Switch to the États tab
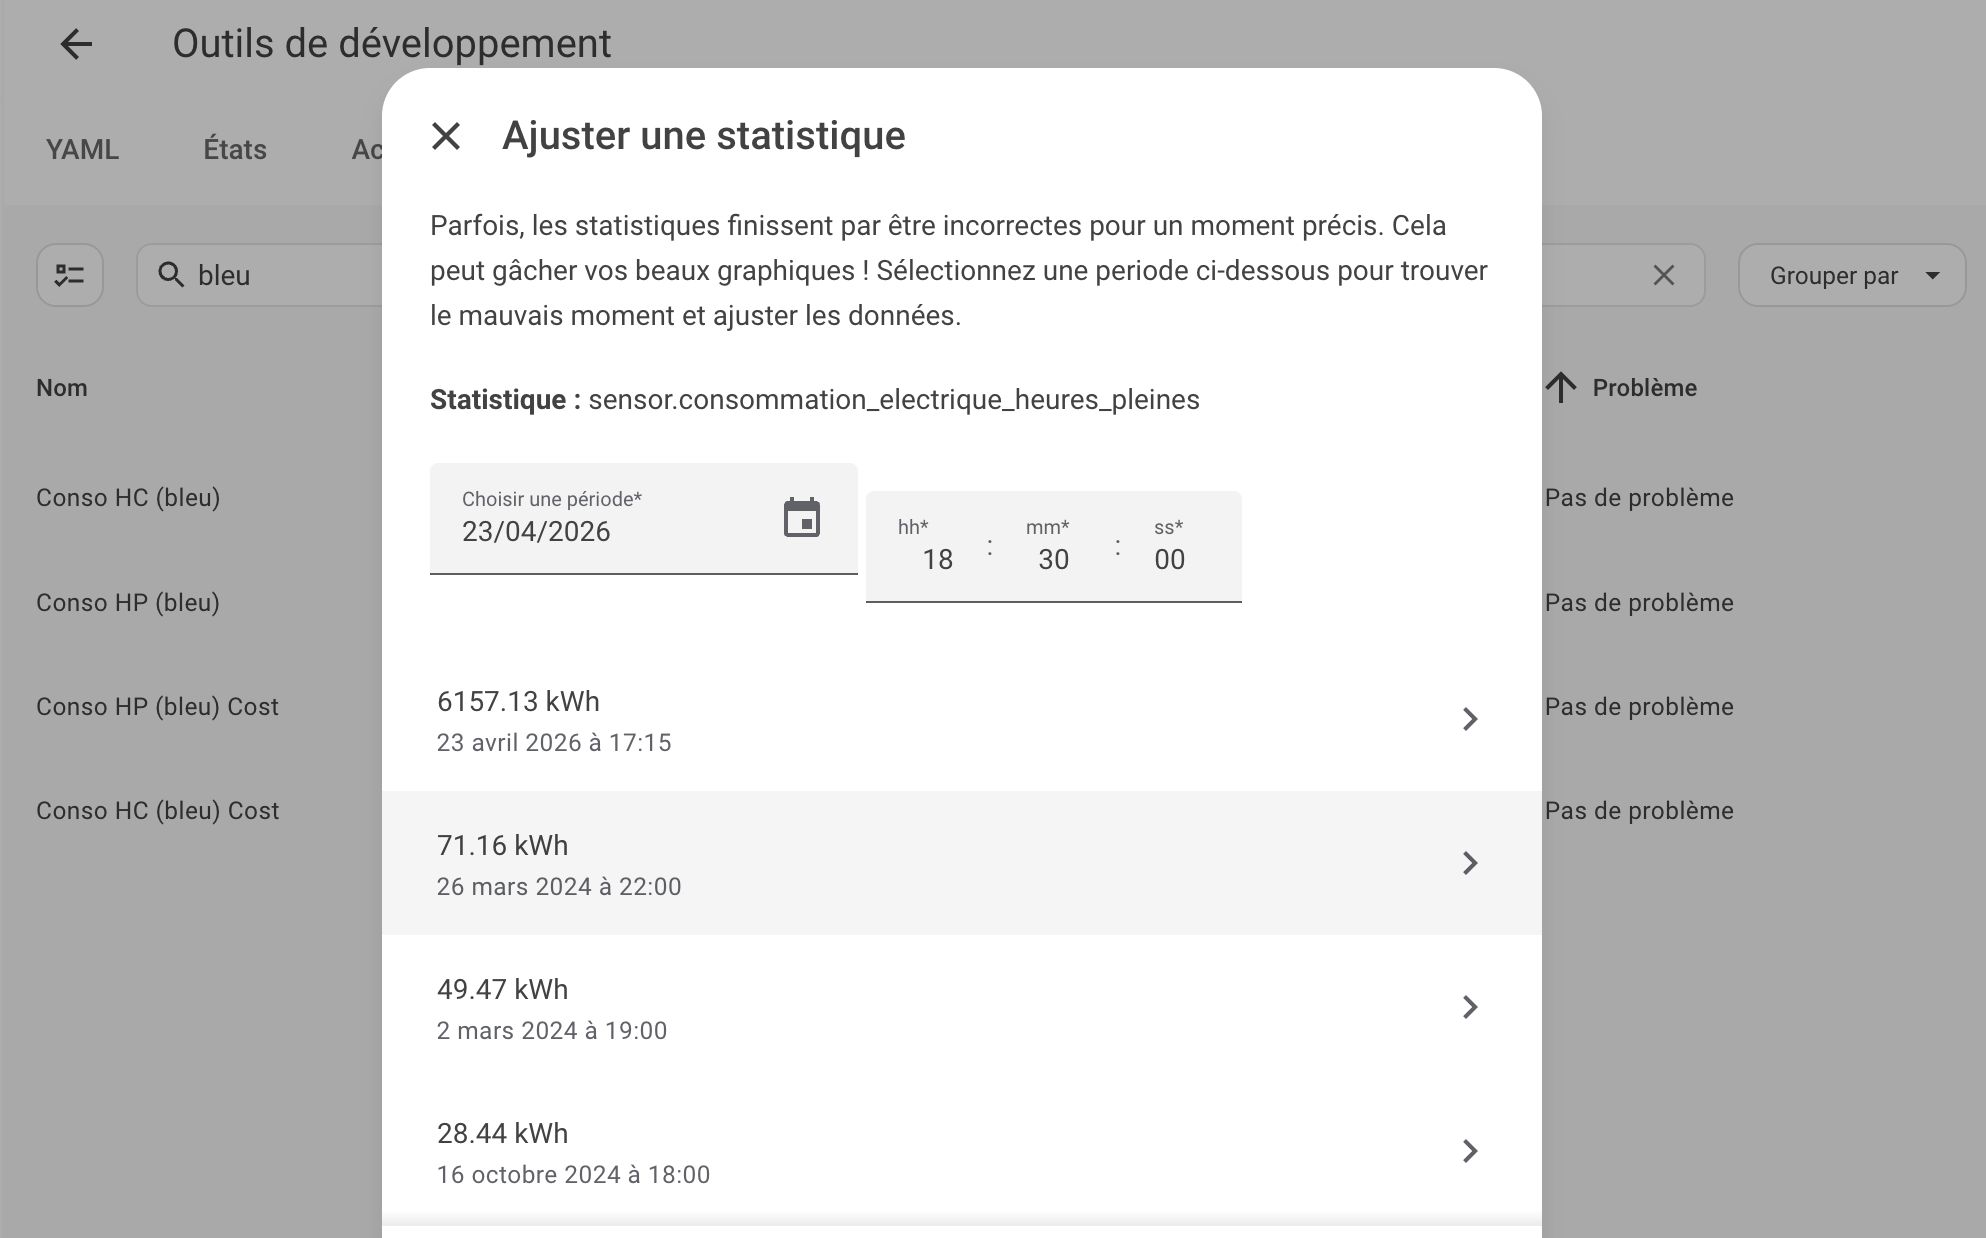Image resolution: width=1986 pixels, height=1238 pixels. pyautogui.click(x=235, y=150)
